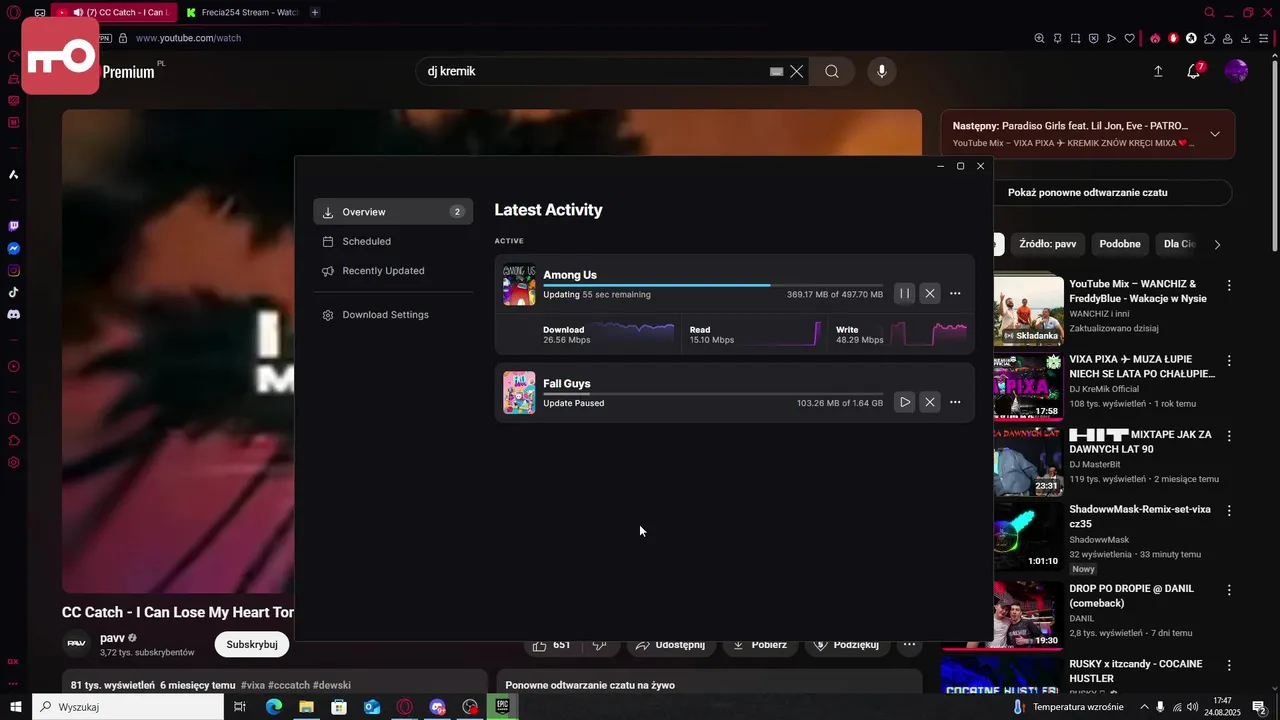Open Microsoft Edge from the taskbar
The image size is (1280, 720).
tap(273, 707)
